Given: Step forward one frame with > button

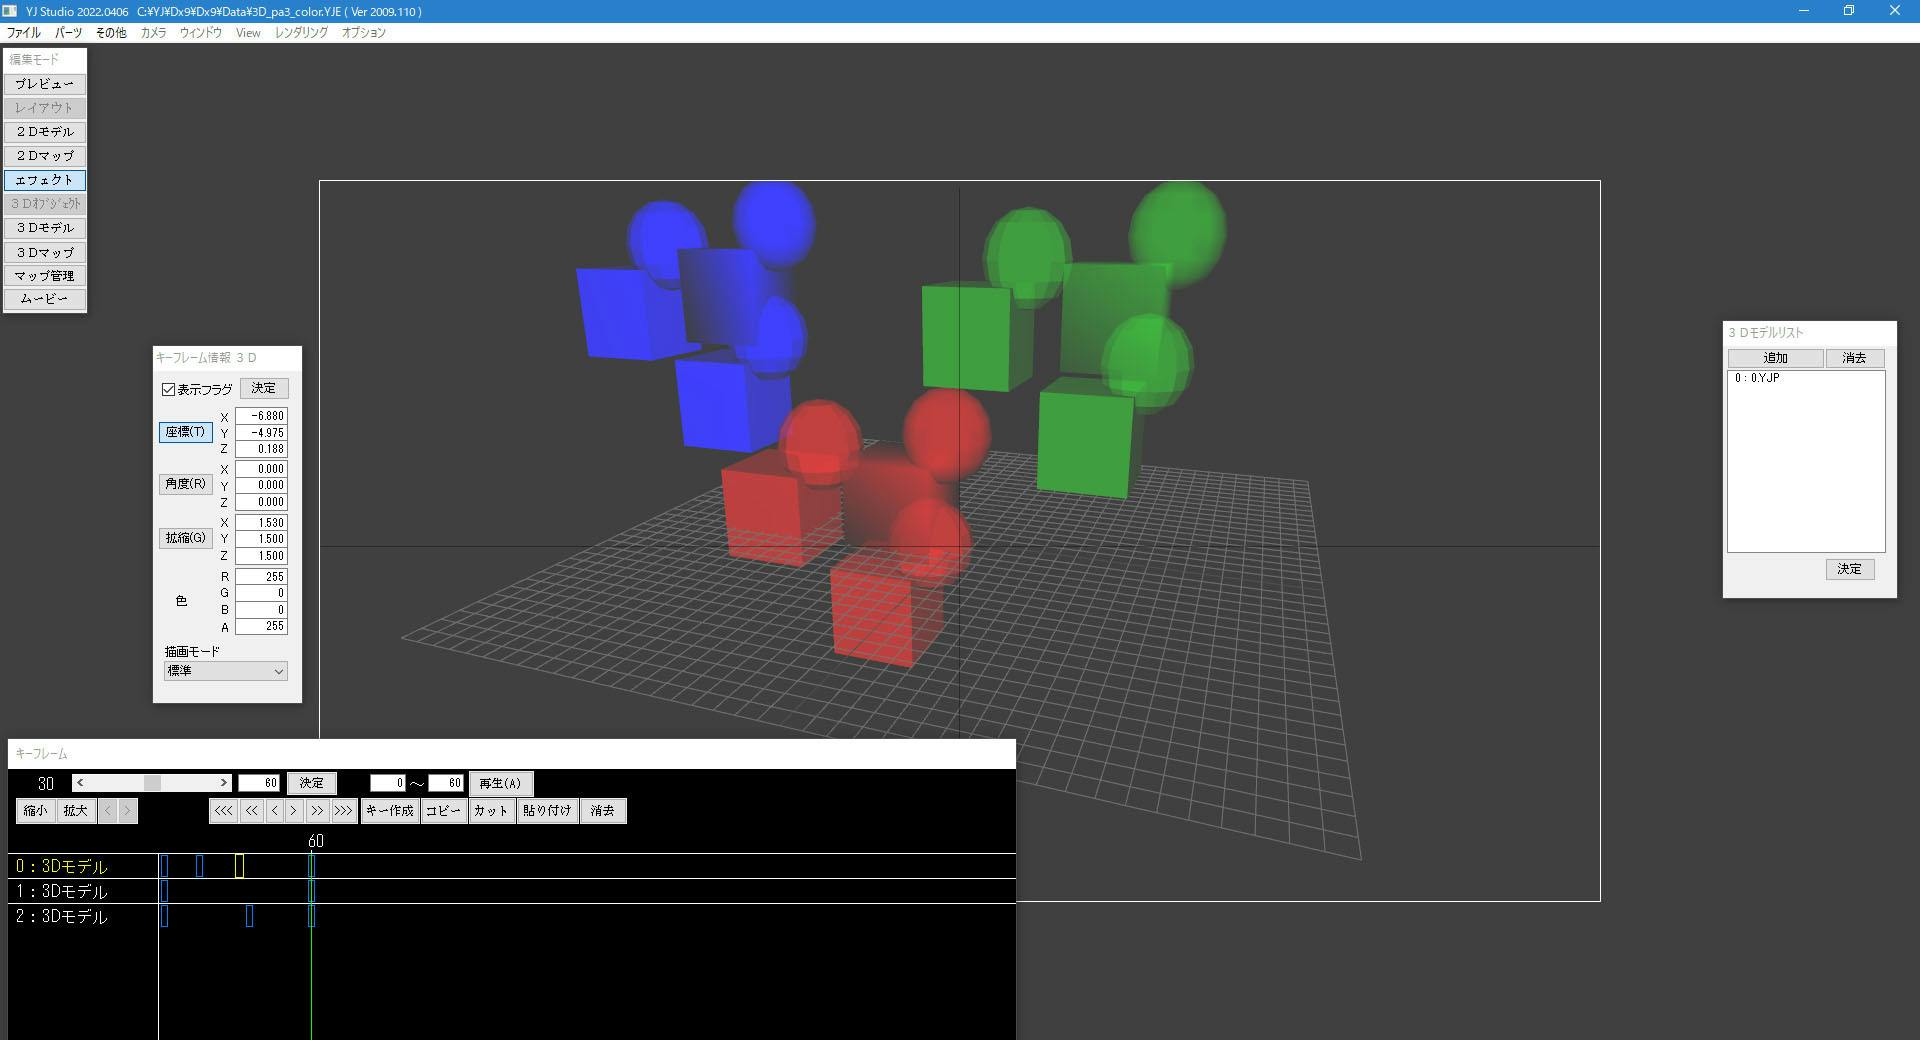Looking at the screenshot, I should click(x=294, y=811).
